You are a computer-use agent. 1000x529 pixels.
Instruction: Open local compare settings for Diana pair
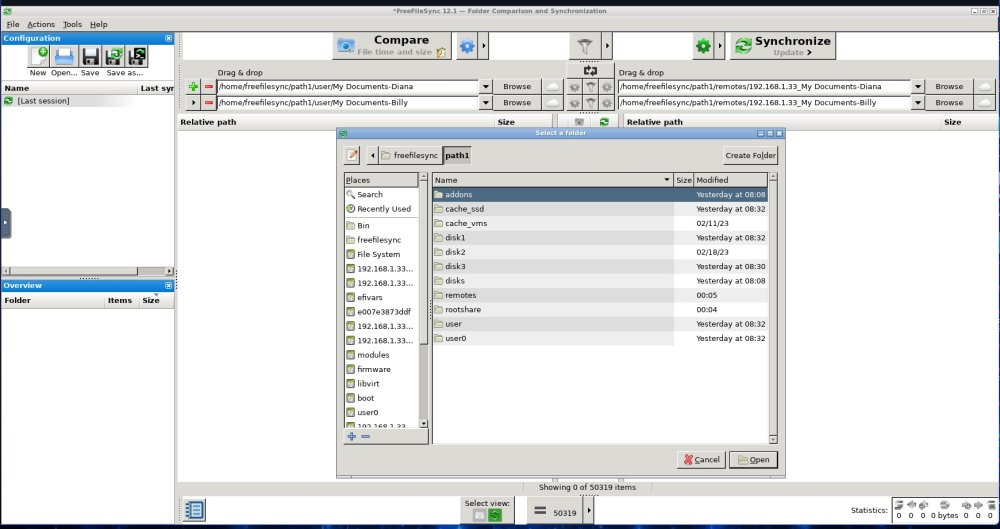pos(575,87)
